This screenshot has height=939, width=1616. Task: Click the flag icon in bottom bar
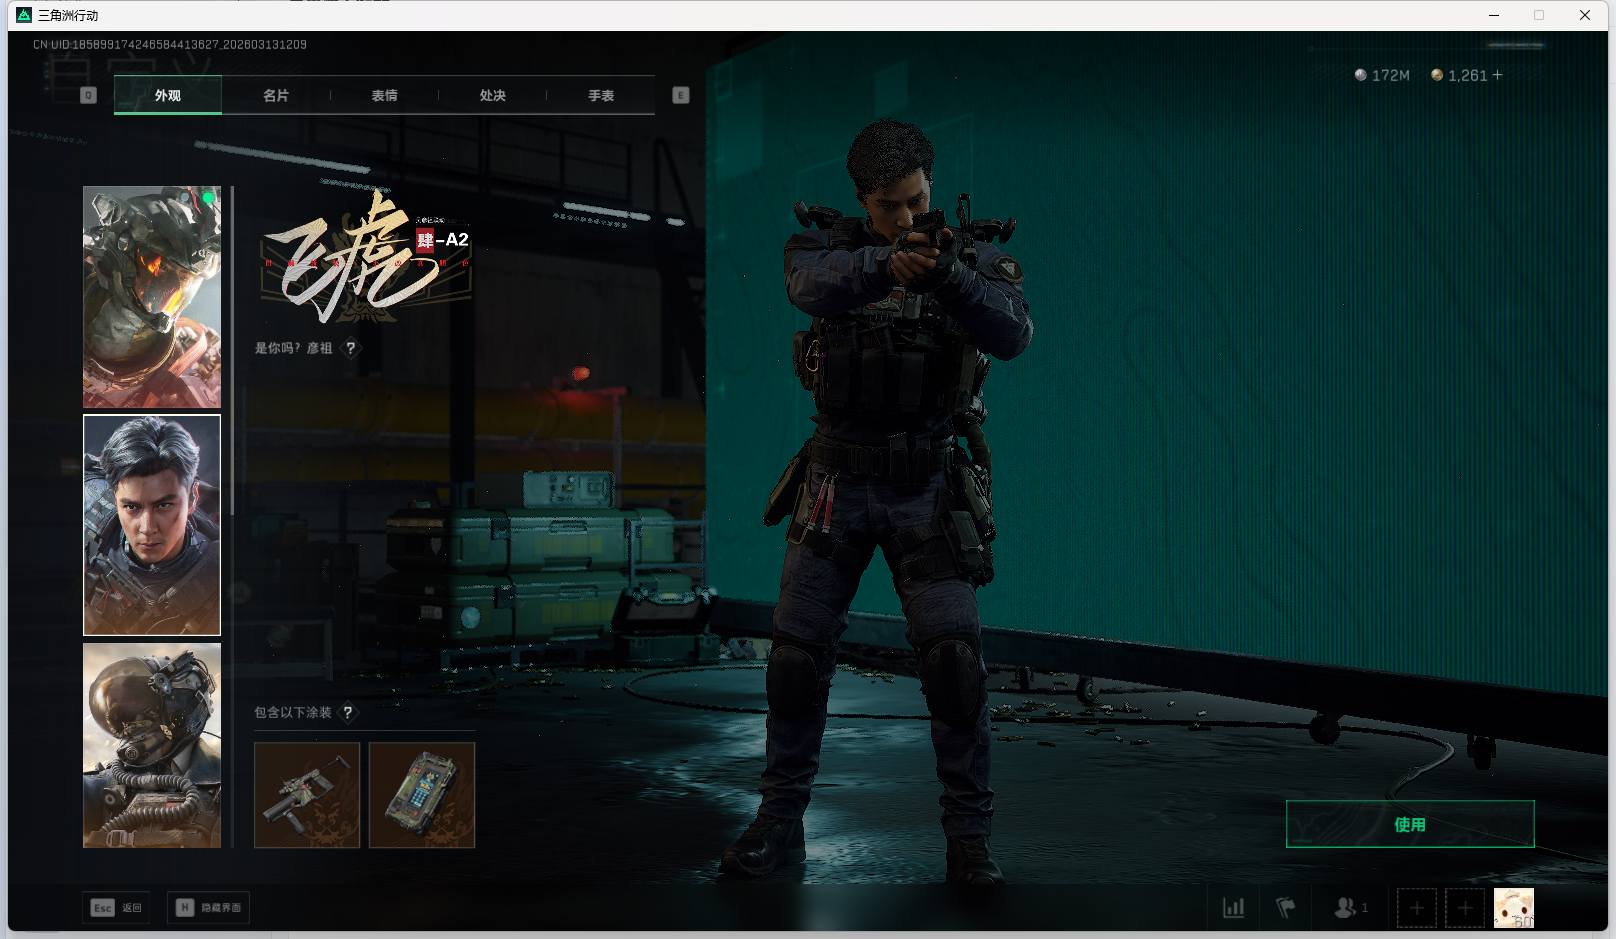1286,908
